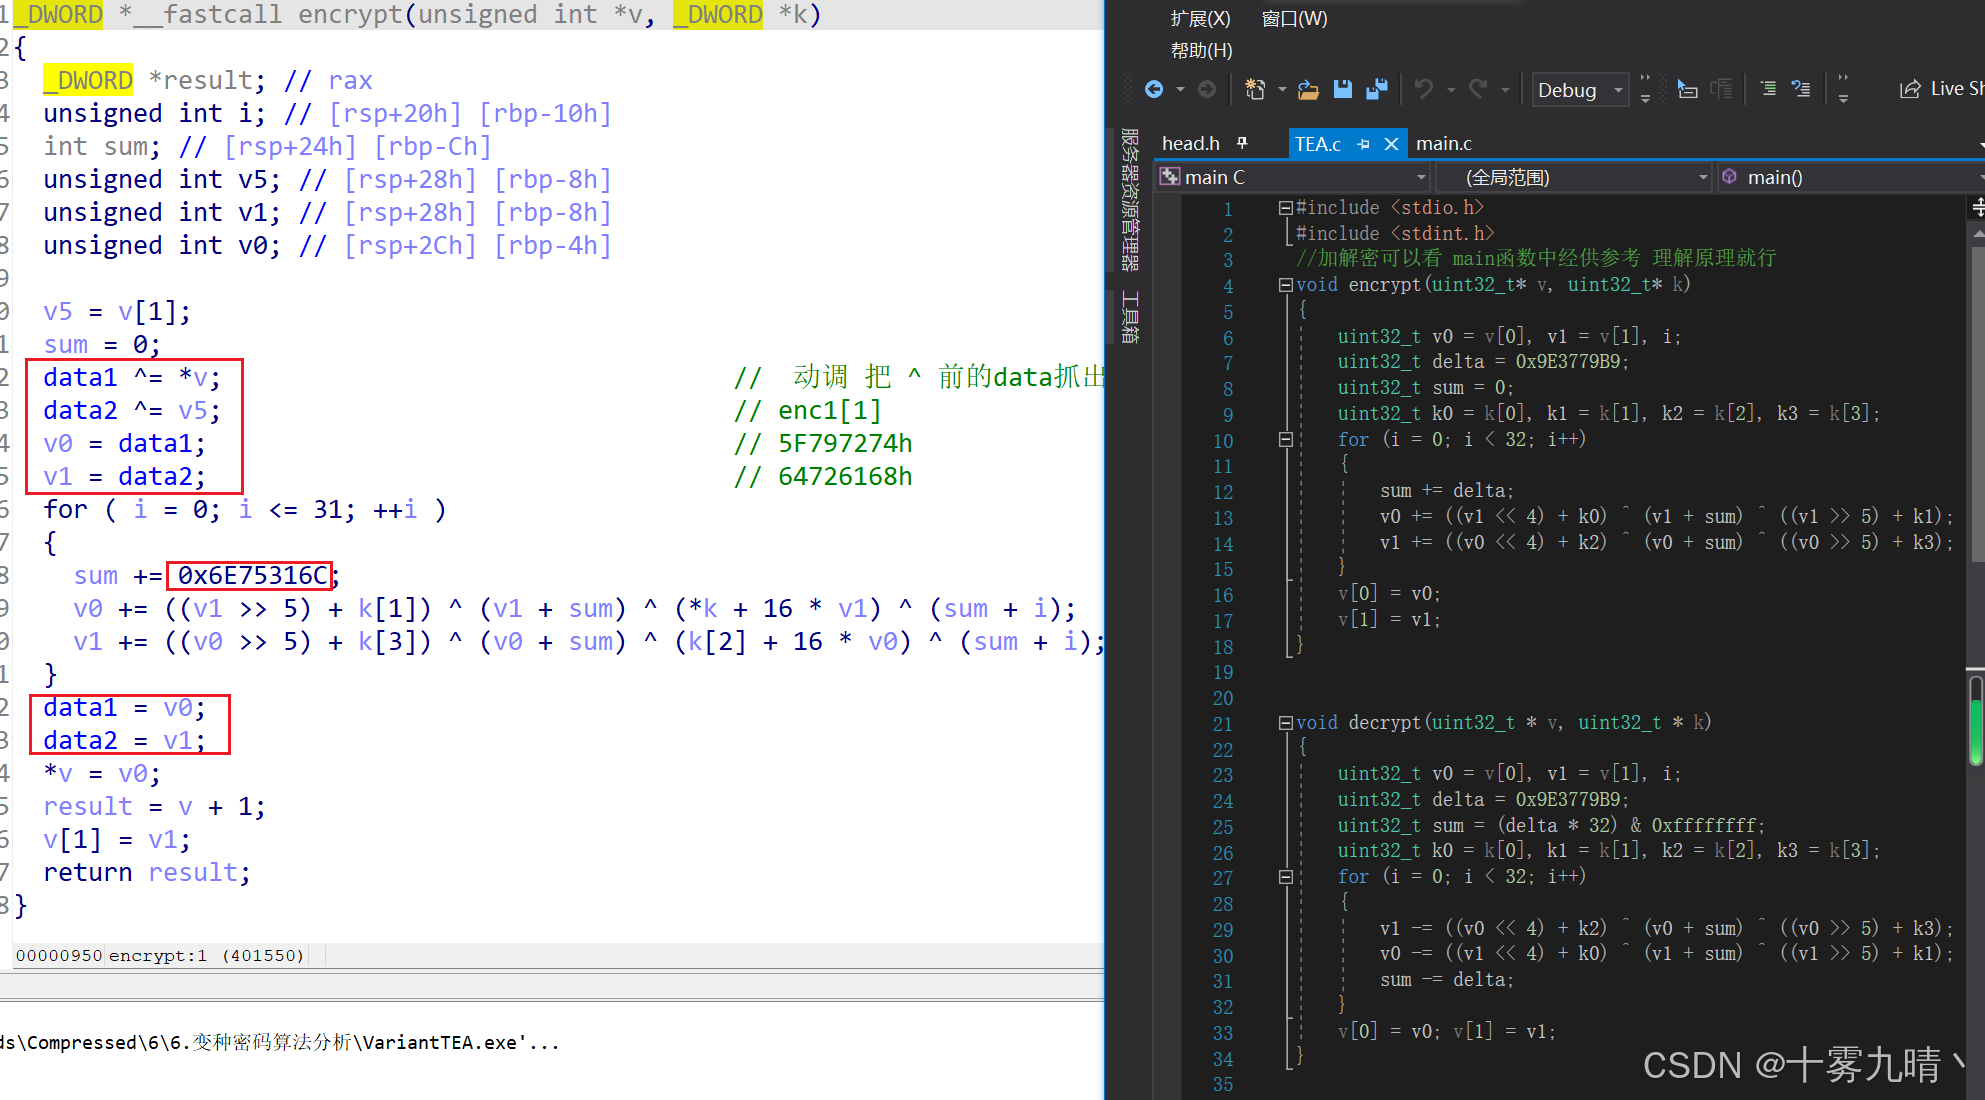The image size is (1985, 1100).
Task: Click the Undo icon
Action: click(1423, 89)
